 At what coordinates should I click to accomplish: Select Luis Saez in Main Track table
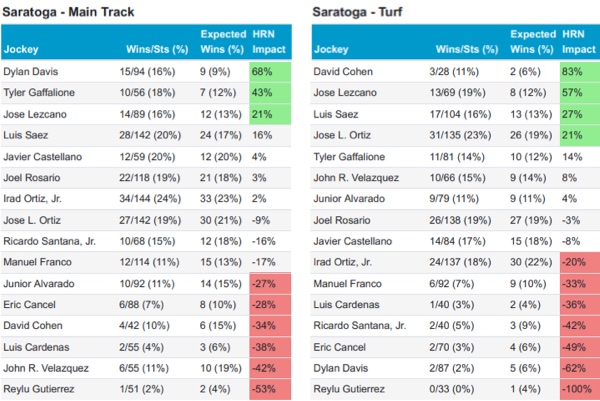26,135
